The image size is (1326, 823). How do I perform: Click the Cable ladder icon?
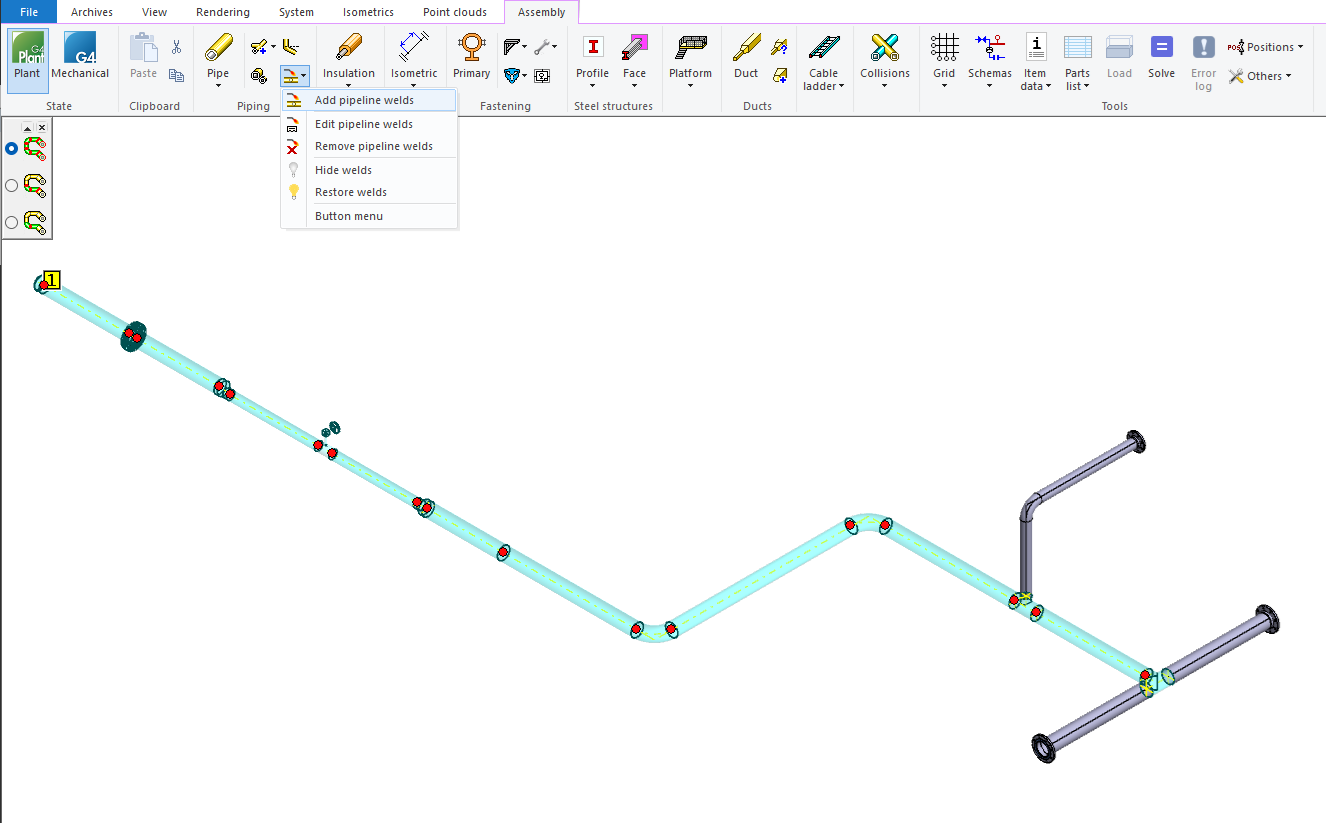pos(824,48)
